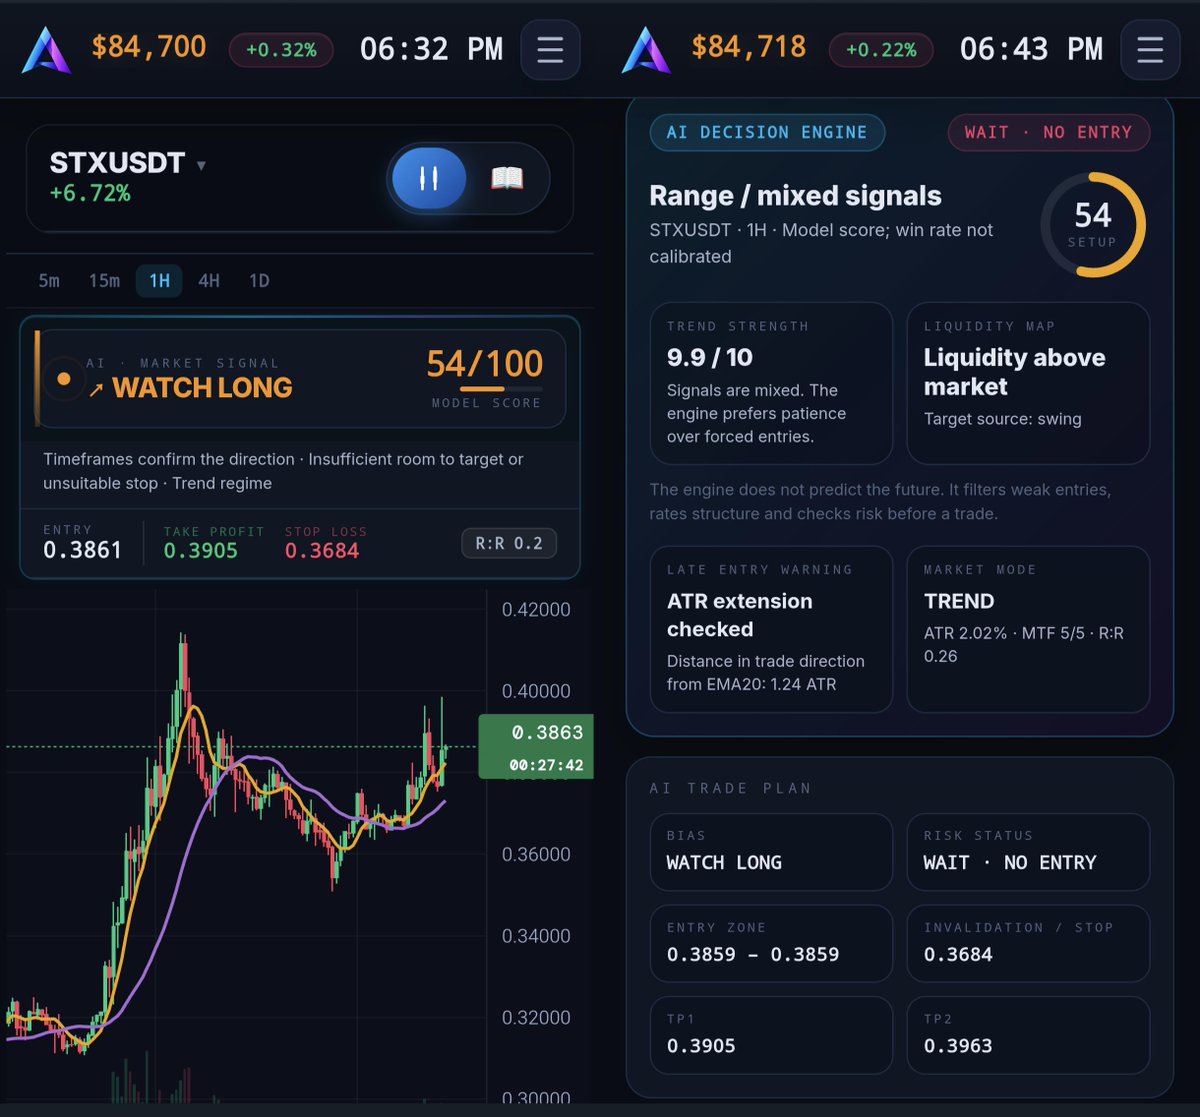Click the green current price label 0.3863
The width and height of the screenshot is (1200, 1117).
547,733
